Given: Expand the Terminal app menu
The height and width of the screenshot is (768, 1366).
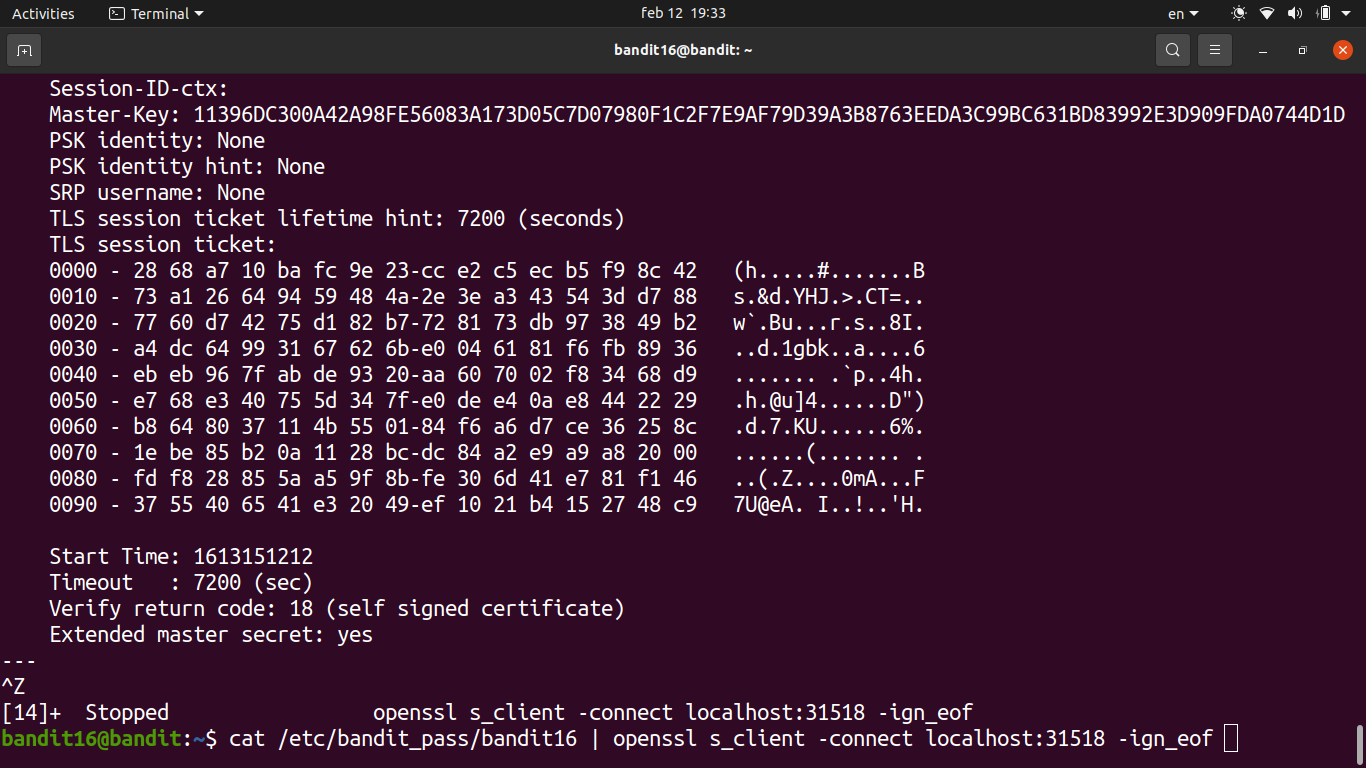Looking at the screenshot, I should [x=156, y=14].
